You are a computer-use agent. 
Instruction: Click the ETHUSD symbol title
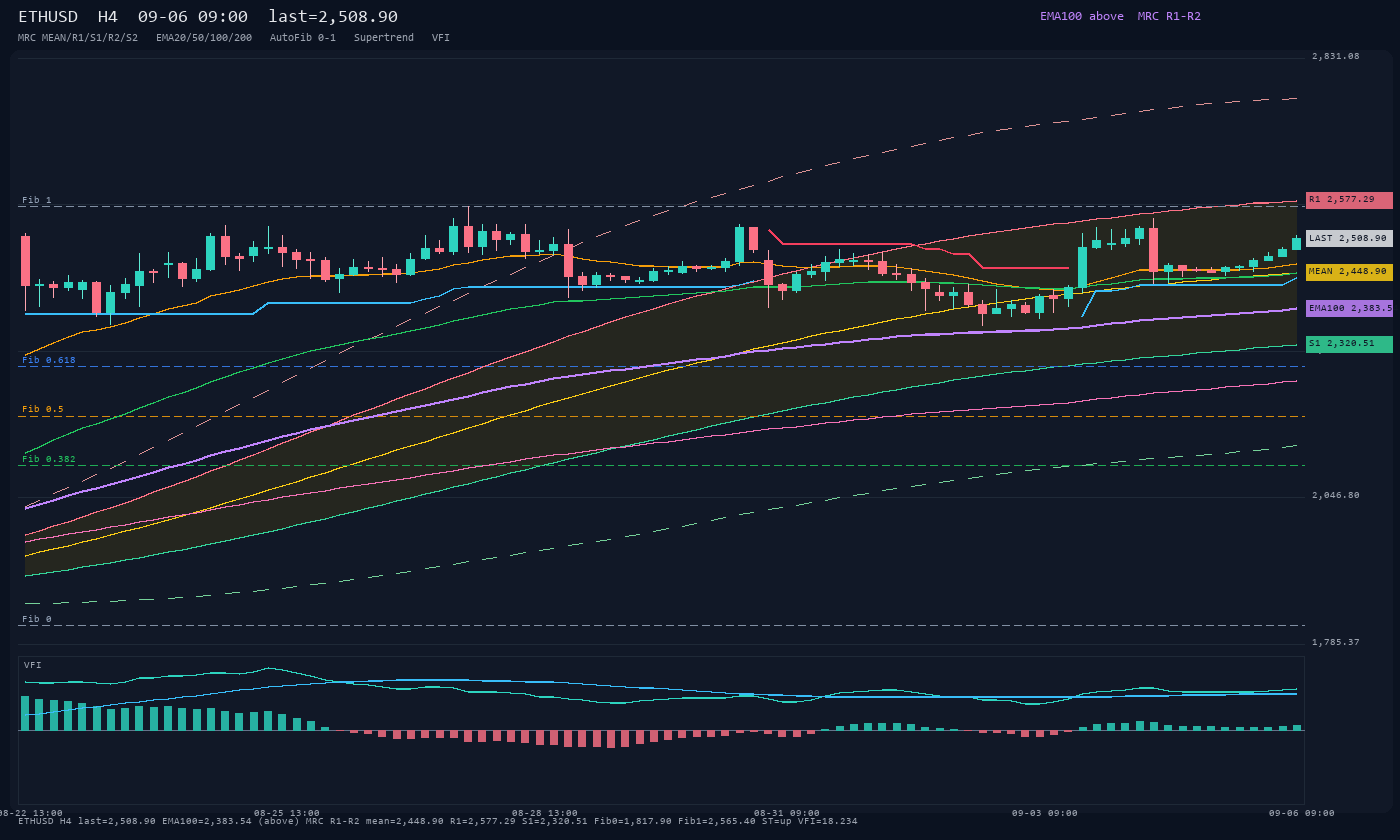click(x=51, y=17)
